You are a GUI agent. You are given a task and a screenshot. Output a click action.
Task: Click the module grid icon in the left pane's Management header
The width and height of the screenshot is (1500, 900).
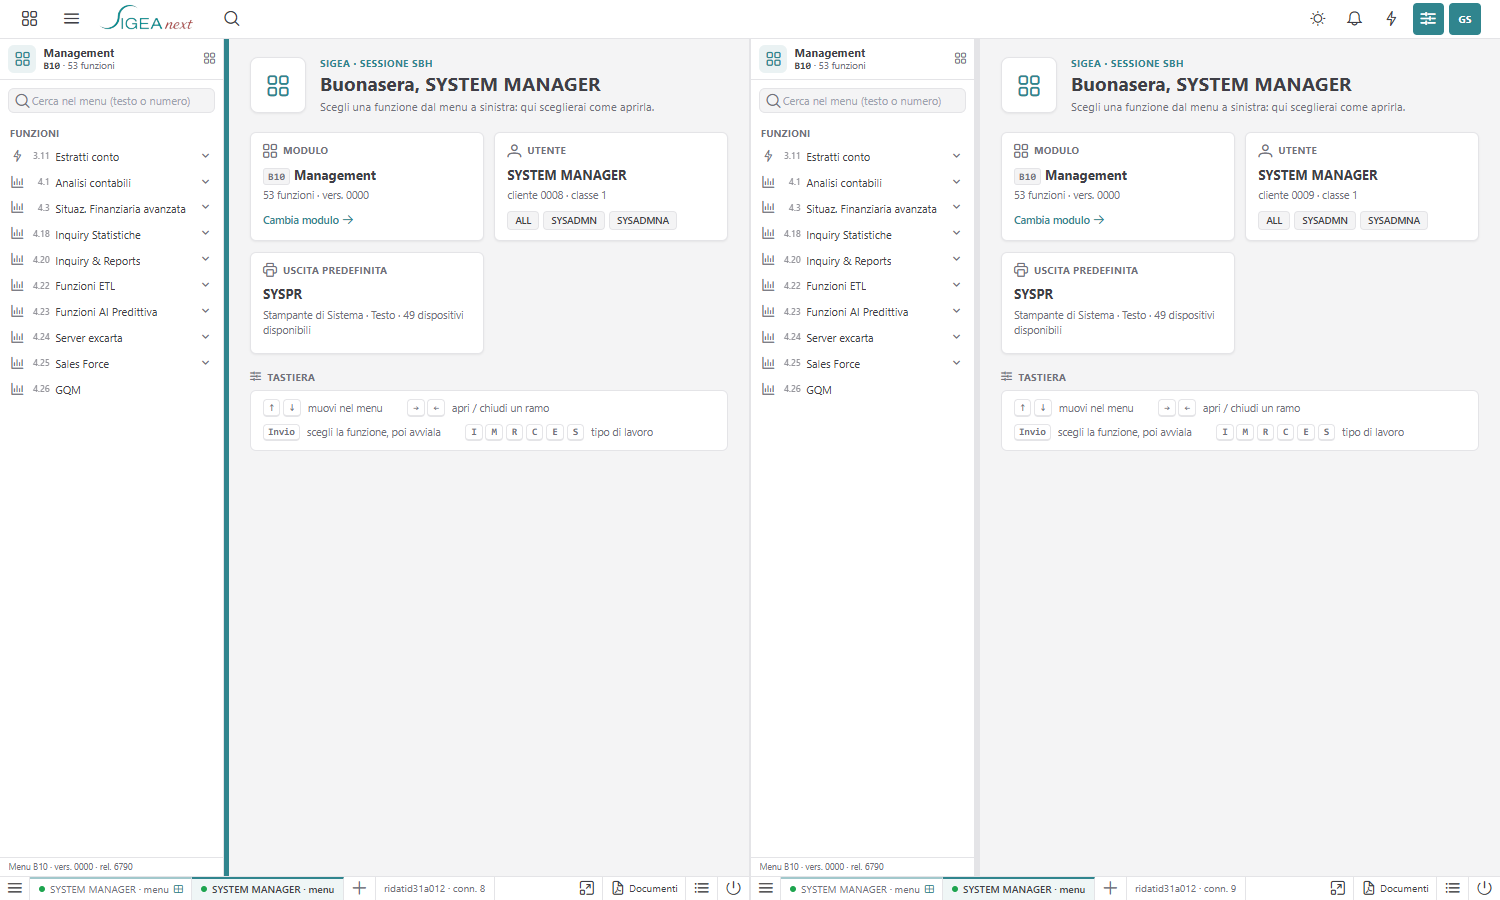(209, 58)
